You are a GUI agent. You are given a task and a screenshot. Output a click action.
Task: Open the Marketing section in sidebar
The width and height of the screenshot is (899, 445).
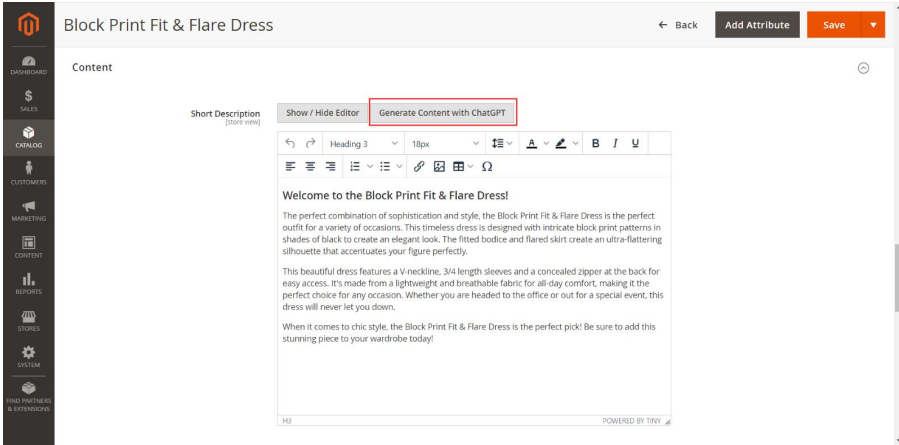coord(29,208)
